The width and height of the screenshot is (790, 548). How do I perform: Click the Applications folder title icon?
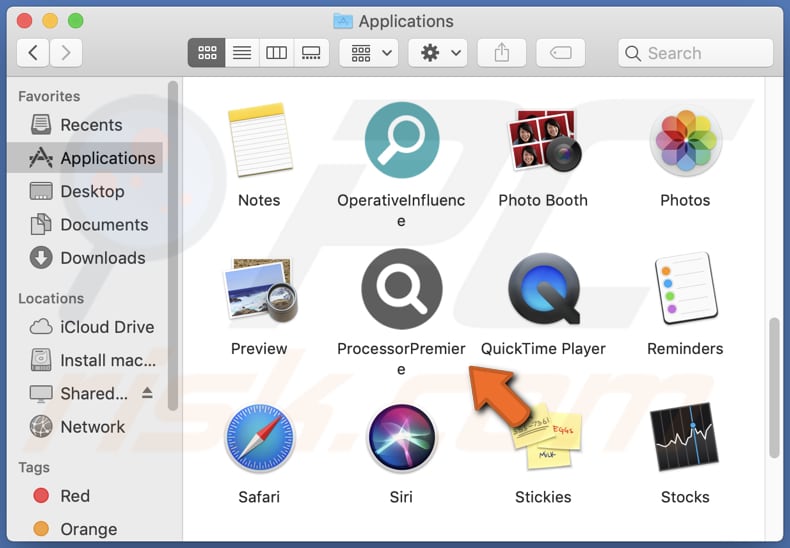[x=343, y=21]
